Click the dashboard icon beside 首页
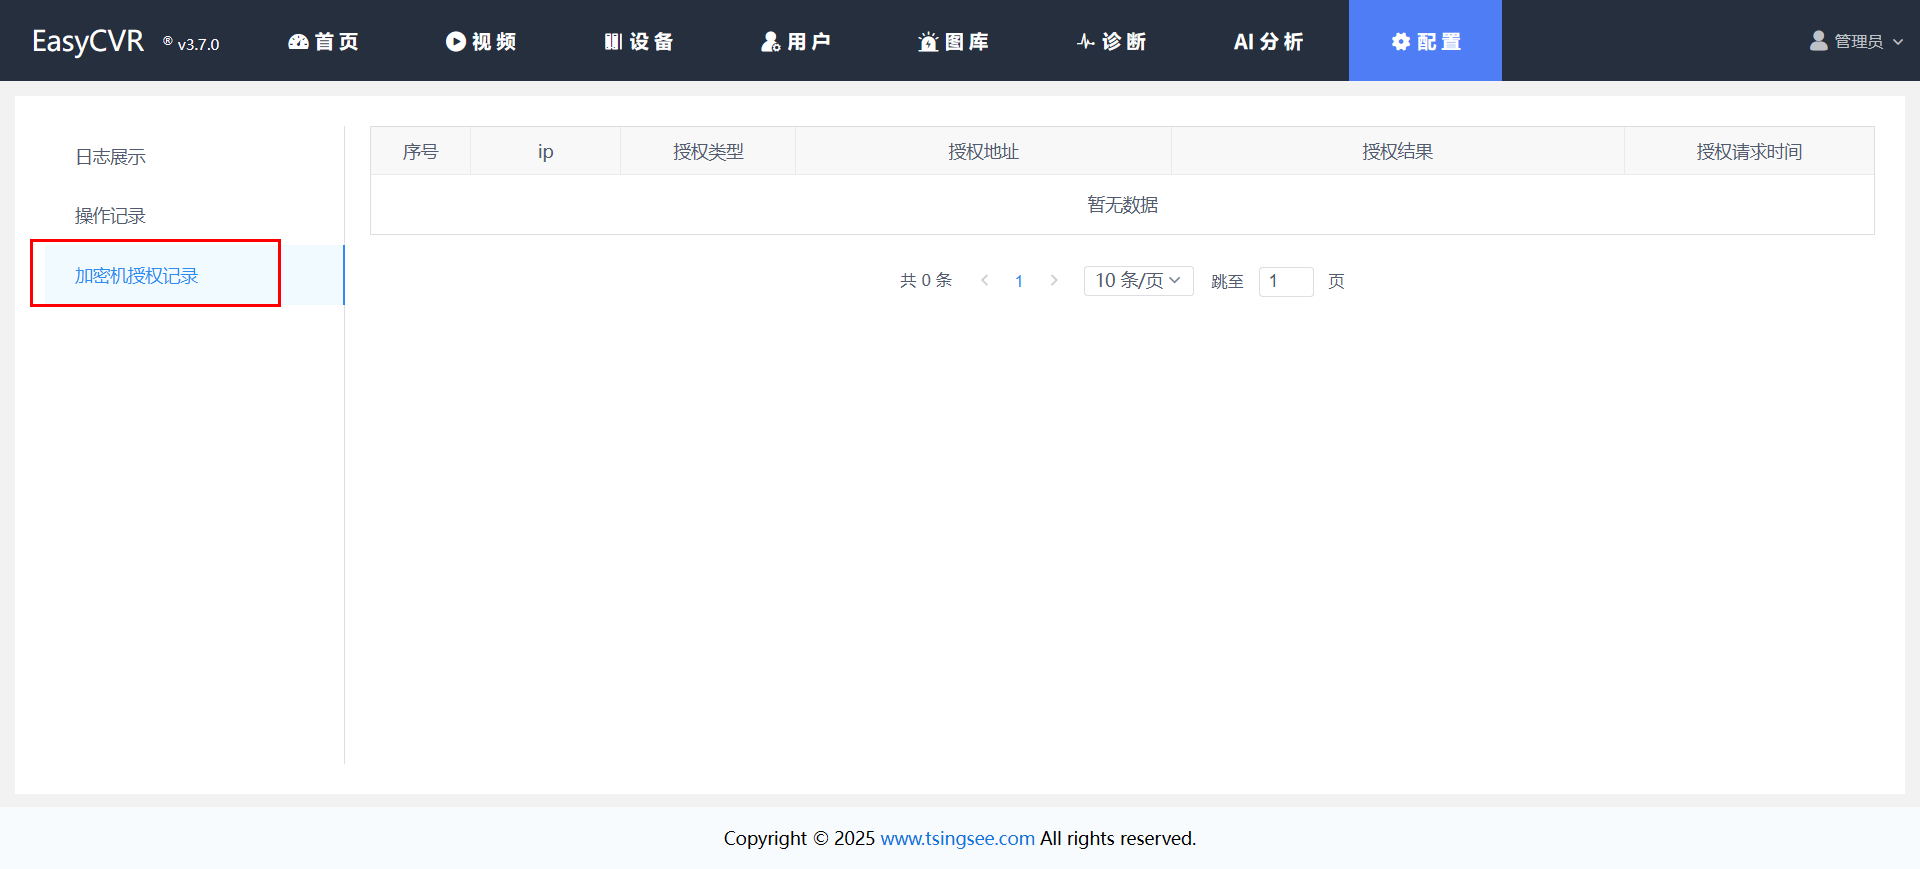Screen dimensions: 1920x869 [298, 42]
